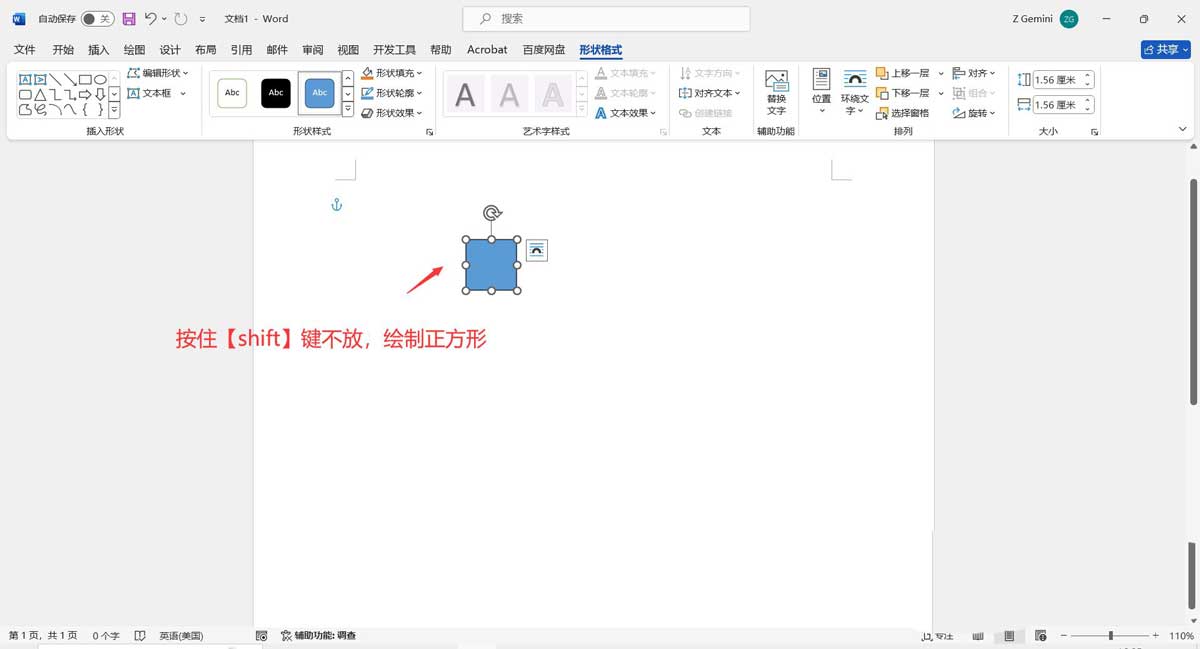1200x649 pixels.
Task: Click 对齐文本 (Align Text)
Action: click(x=710, y=92)
